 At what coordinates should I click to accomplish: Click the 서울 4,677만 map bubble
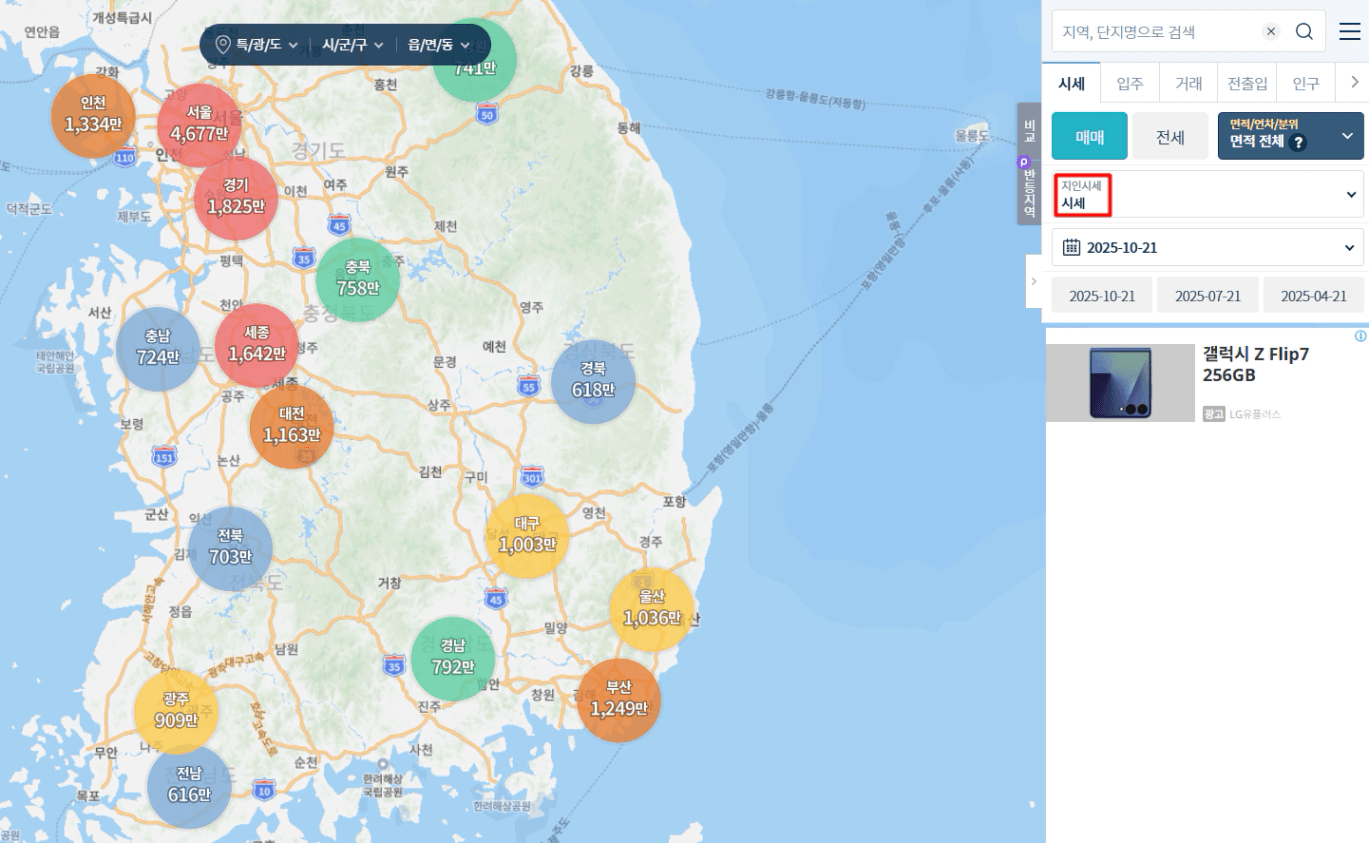(199, 124)
